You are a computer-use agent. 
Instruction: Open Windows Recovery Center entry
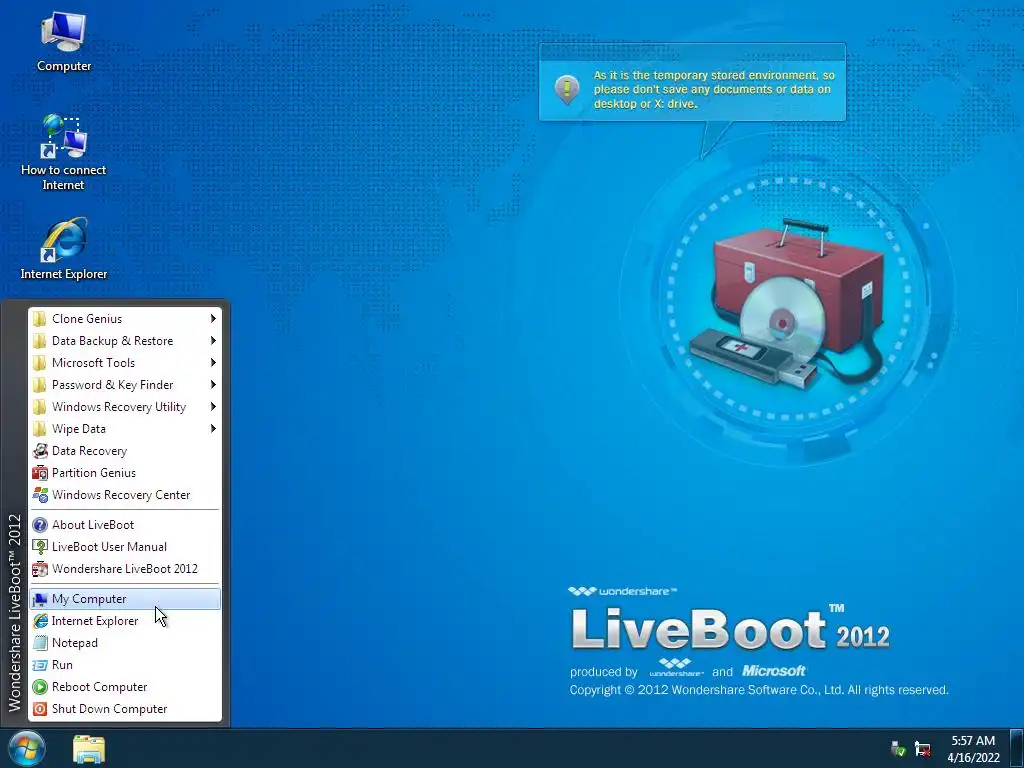(125, 495)
